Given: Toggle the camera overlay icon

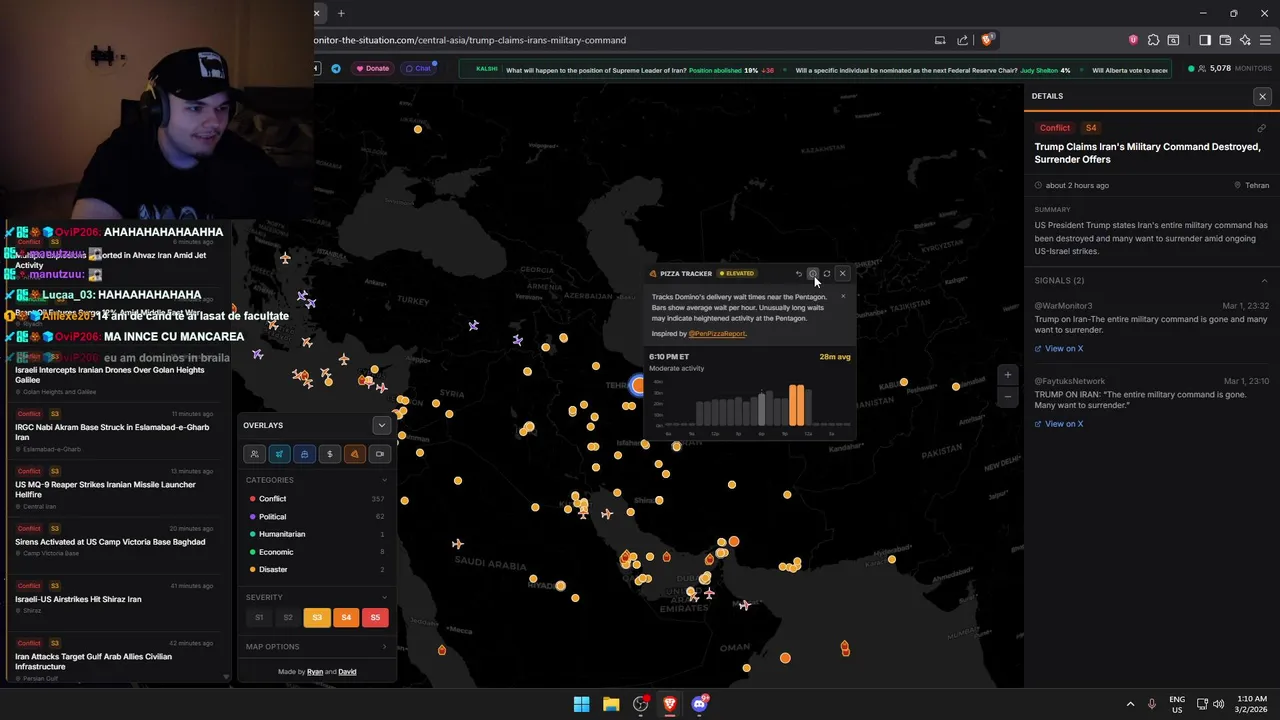Looking at the screenshot, I should click(x=379, y=454).
